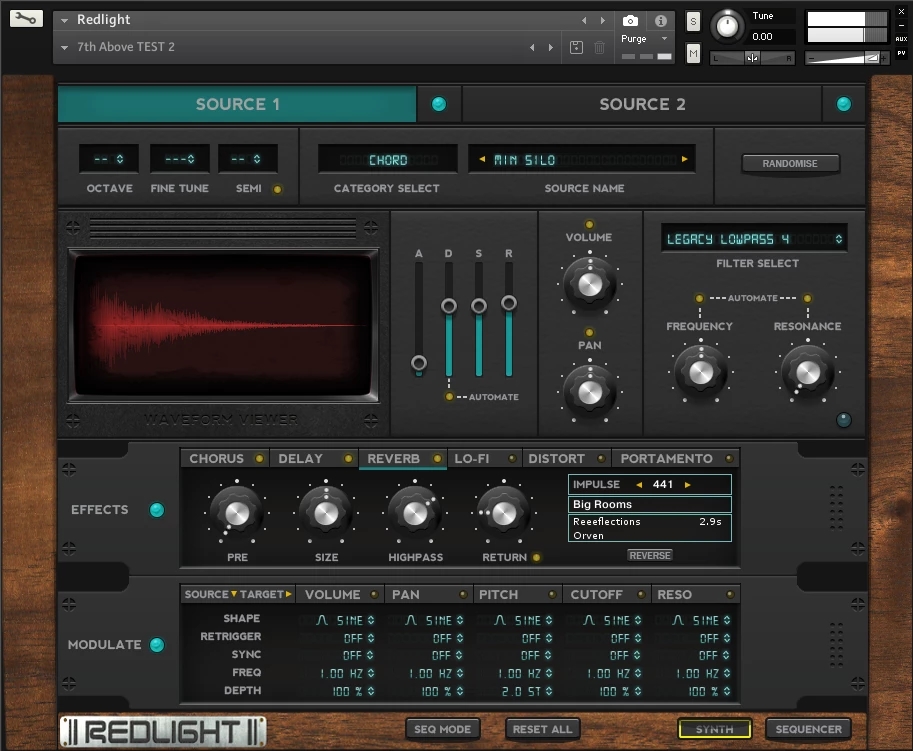This screenshot has width=913, height=751.
Task: Toggle Source 1 power button
Action: 438,104
